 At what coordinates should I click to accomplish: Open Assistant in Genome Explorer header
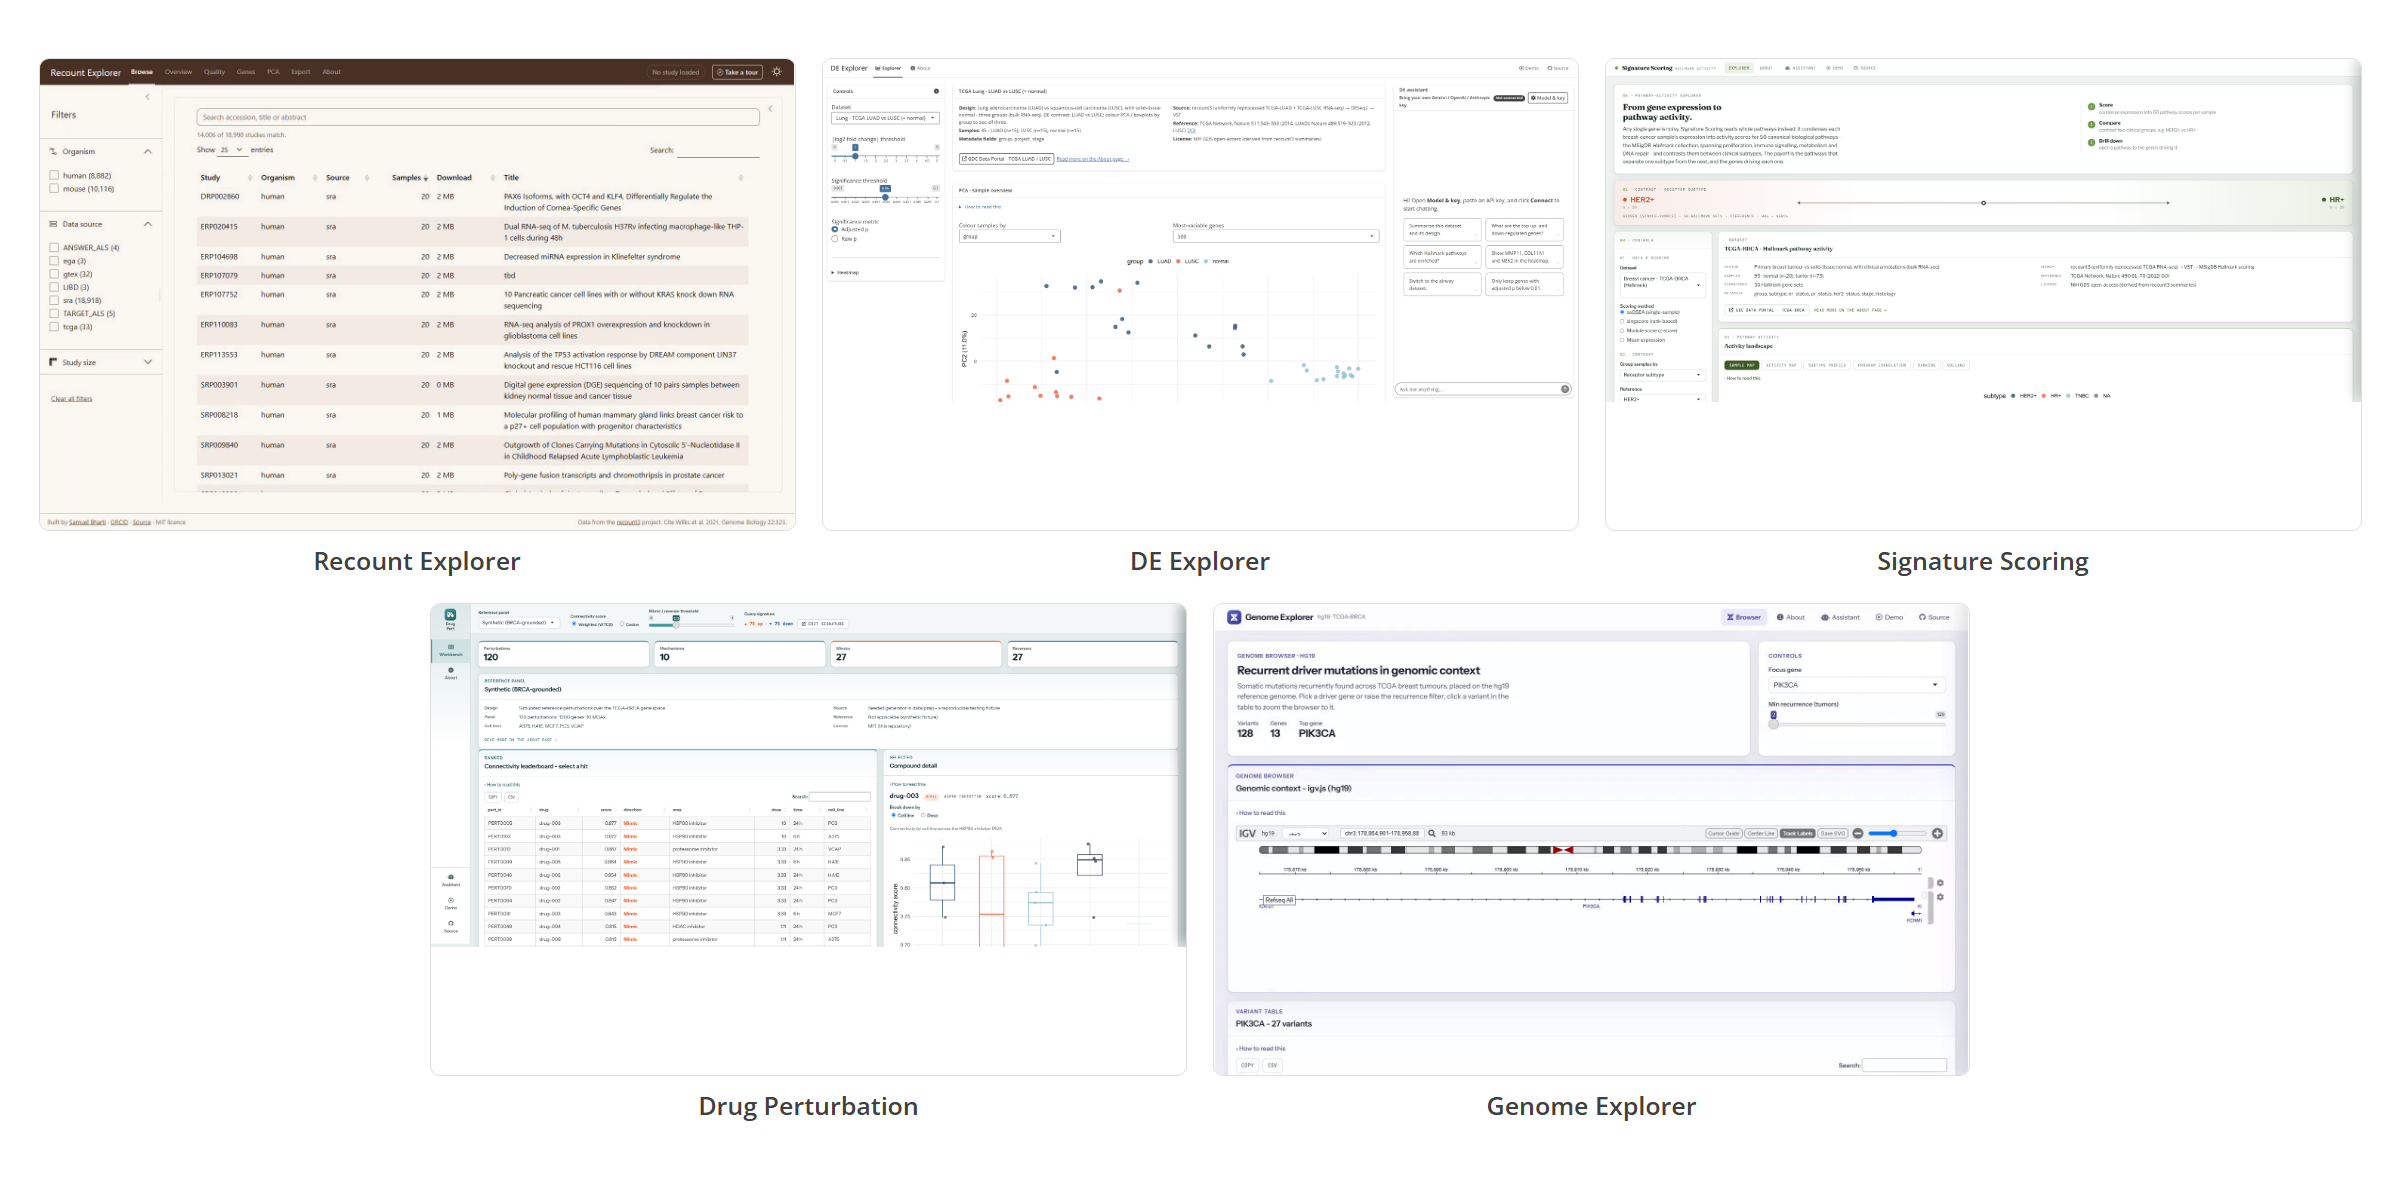pos(1840,617)
